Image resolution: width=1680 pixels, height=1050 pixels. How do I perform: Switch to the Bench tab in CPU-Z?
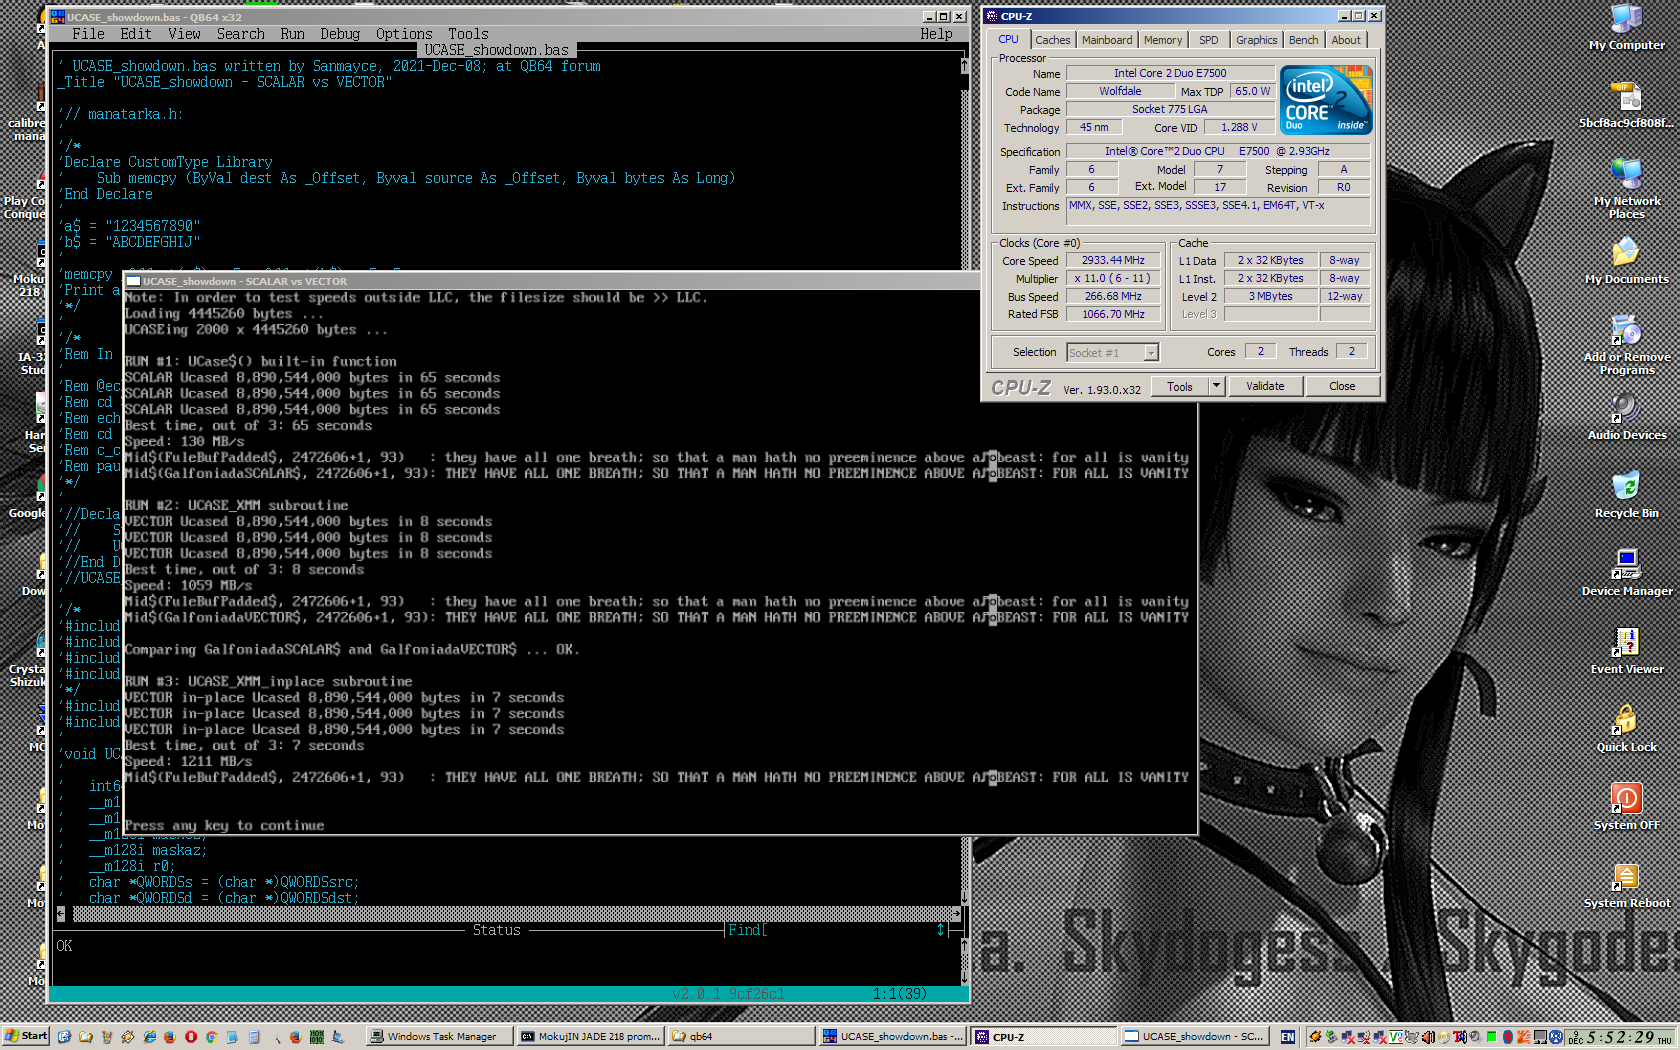pyautogui.click(x=1303, y=40)
